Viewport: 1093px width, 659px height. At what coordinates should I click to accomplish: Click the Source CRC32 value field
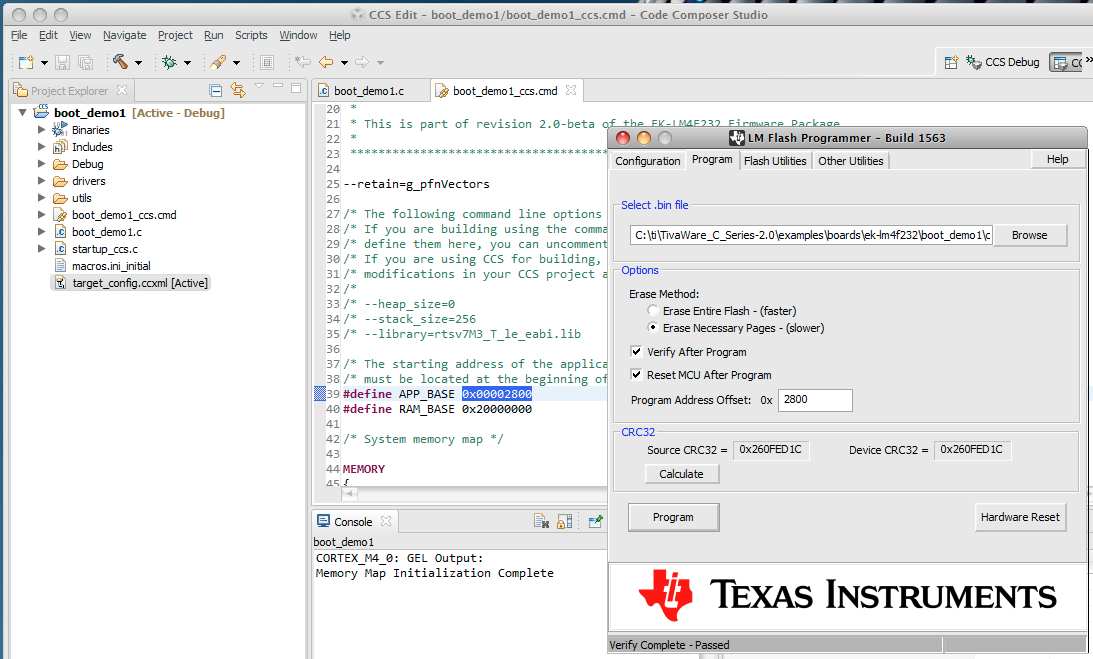pyautogui.click(x=771, y=450)
